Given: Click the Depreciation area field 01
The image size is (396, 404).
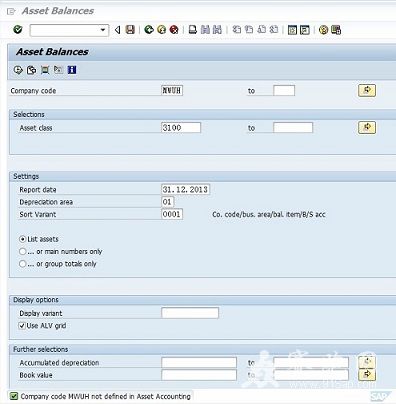Looking at the screenshot, I should click(167, 202).
